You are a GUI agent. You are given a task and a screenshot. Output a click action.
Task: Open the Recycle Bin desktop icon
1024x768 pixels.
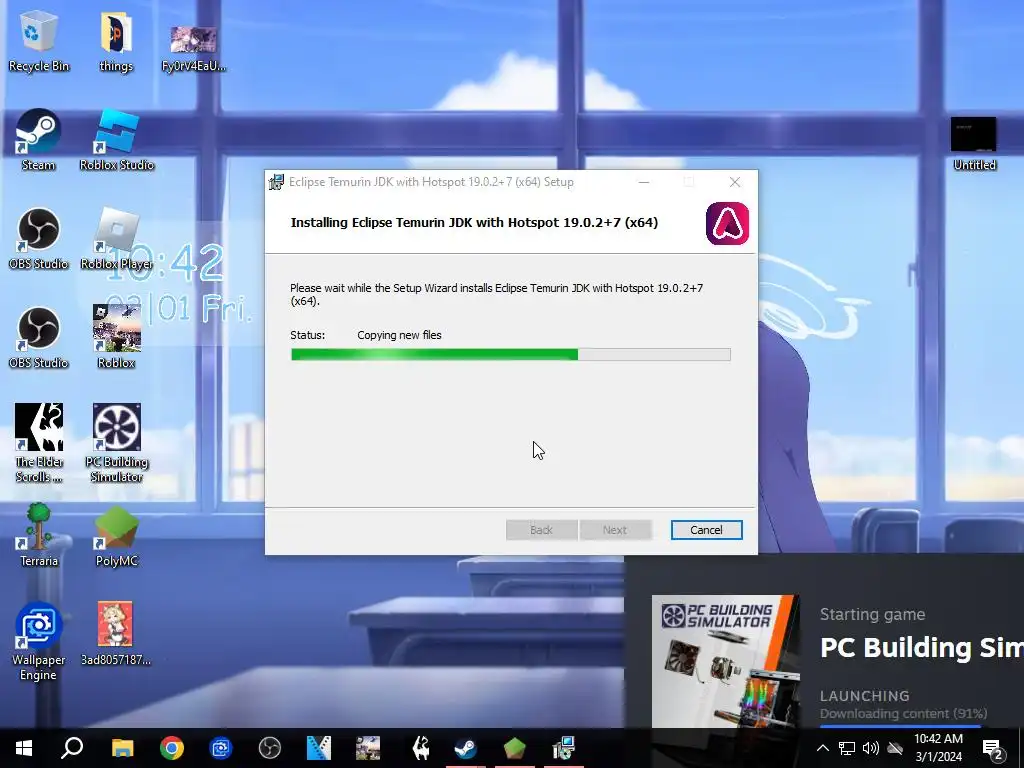tap(39, 40)
